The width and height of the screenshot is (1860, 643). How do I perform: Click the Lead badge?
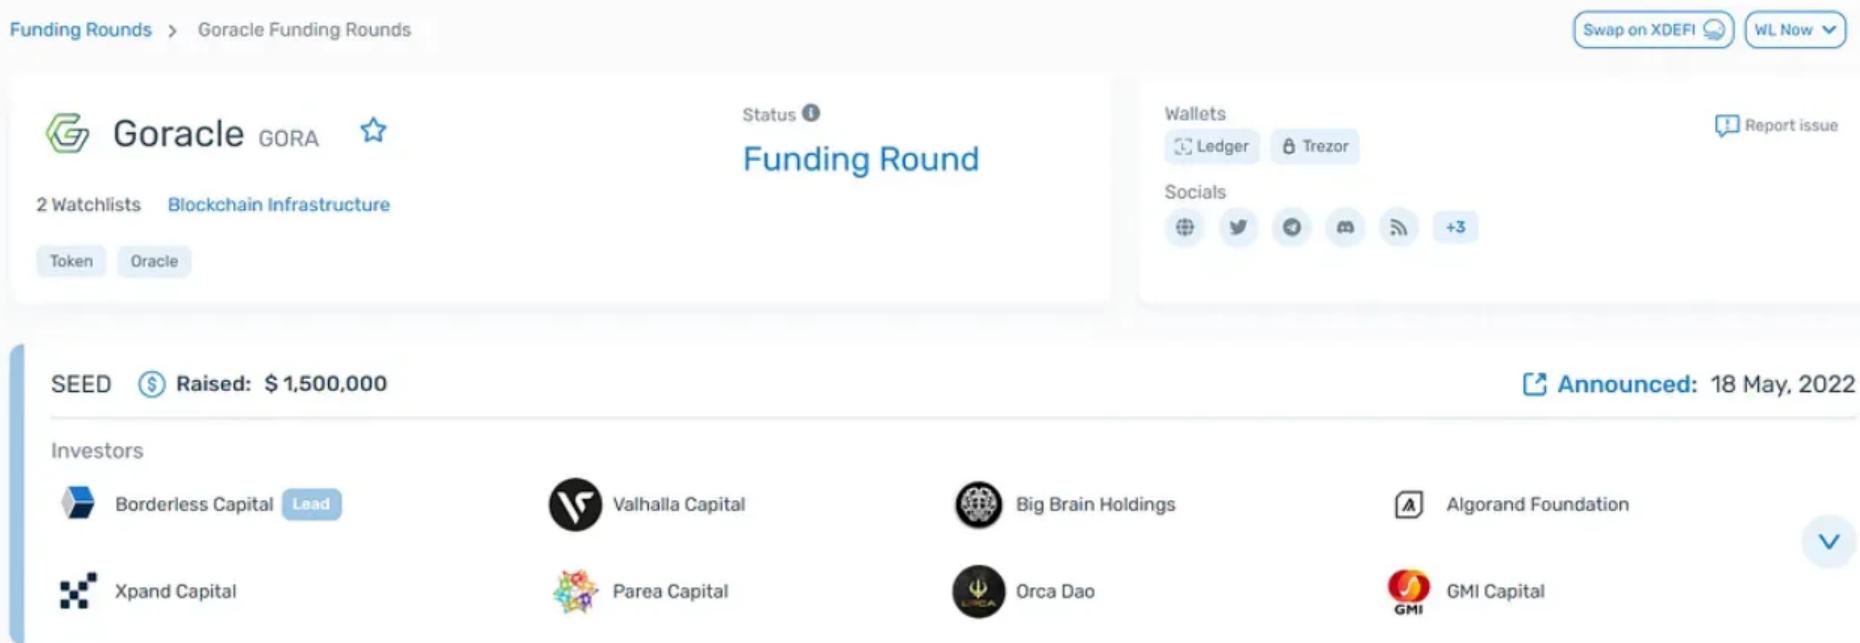(x=311, y=504)
